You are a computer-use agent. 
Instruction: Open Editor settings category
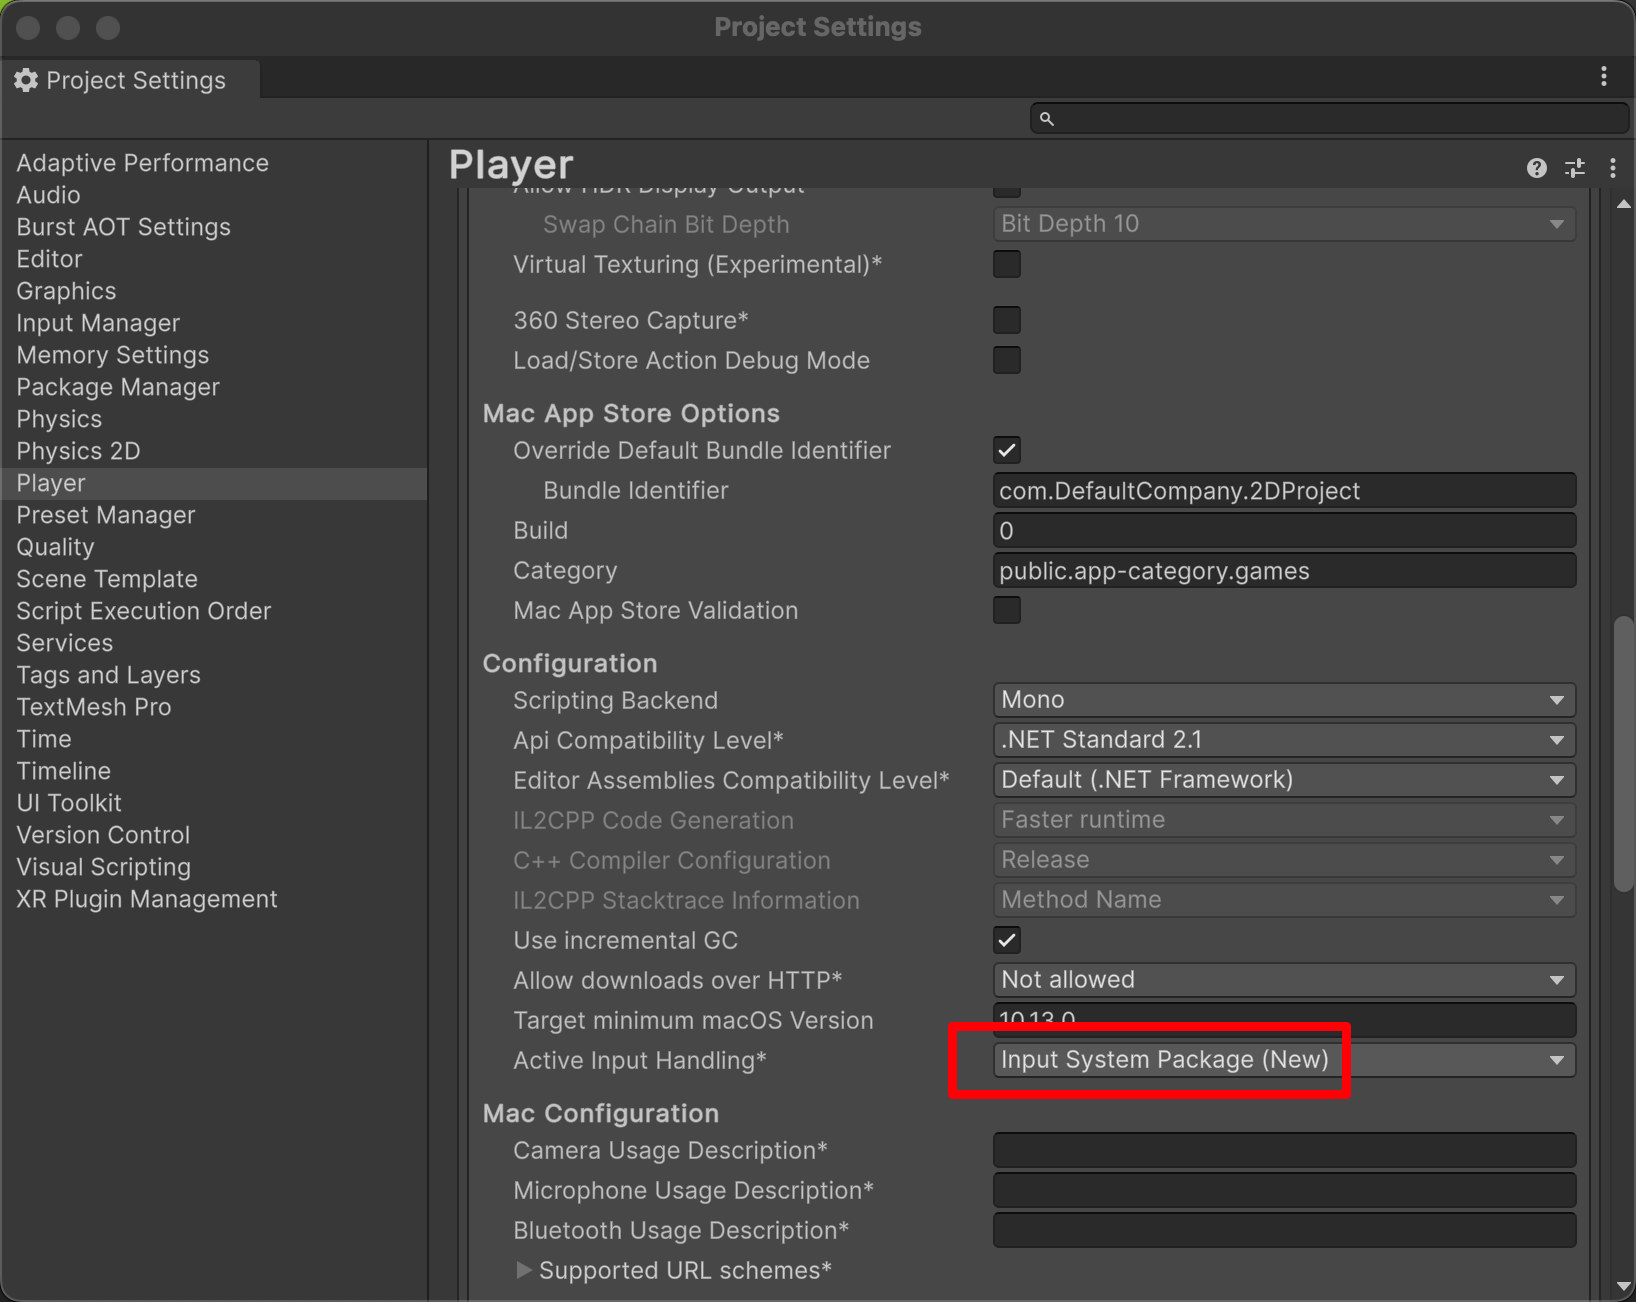coord(49,259)
